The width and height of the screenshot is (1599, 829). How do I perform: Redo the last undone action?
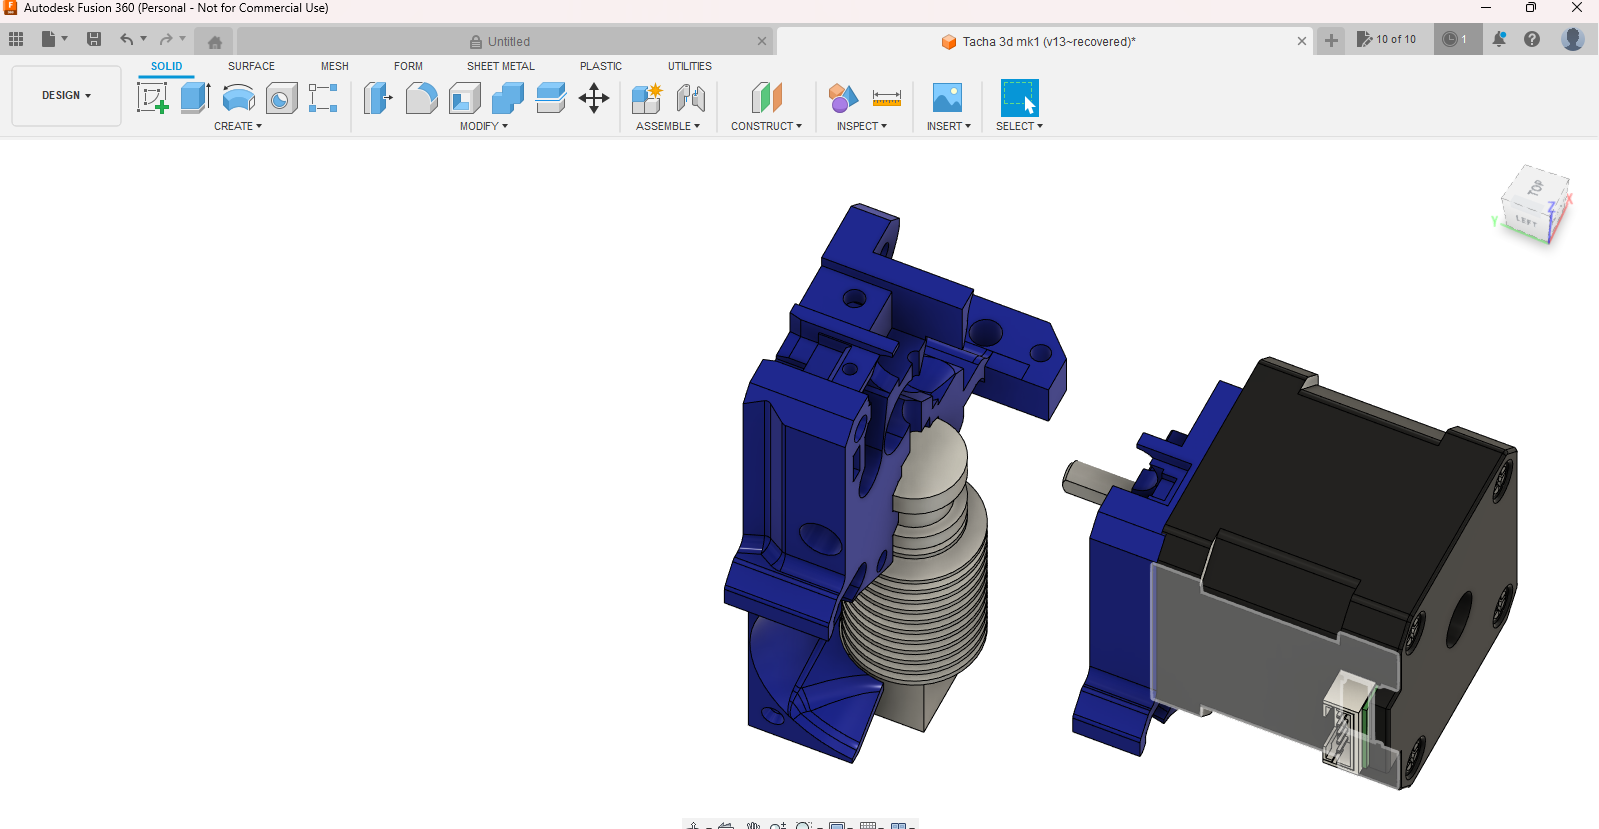point(166,39)
